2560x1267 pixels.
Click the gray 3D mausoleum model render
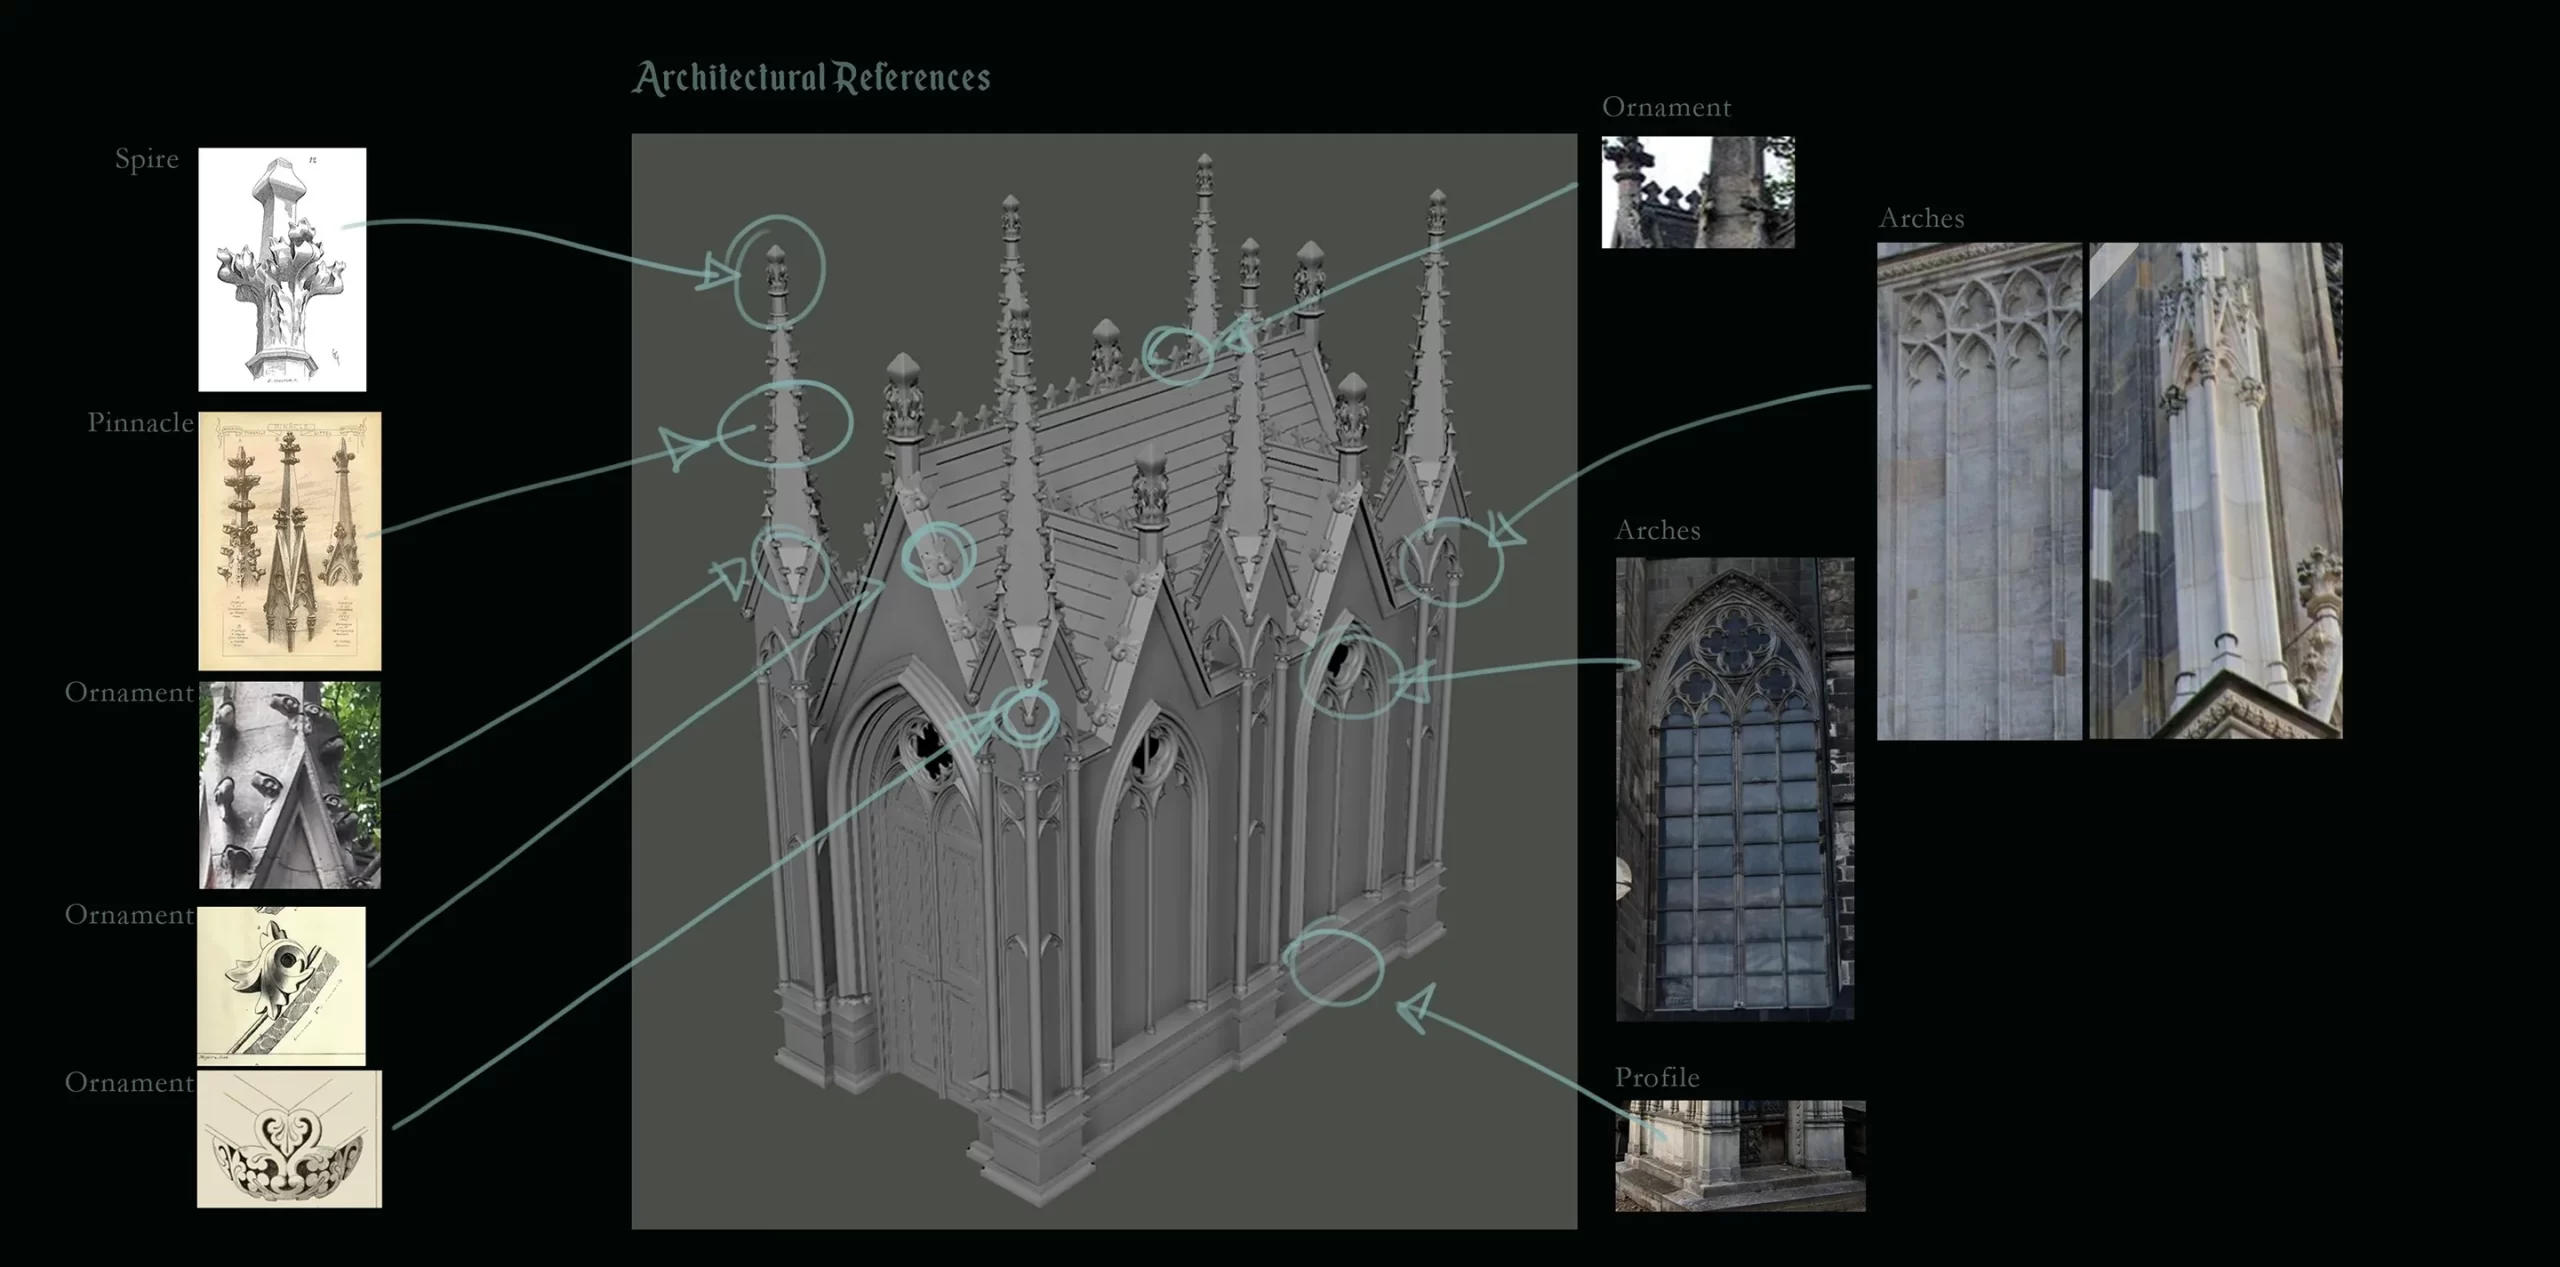click(1104, 681)
